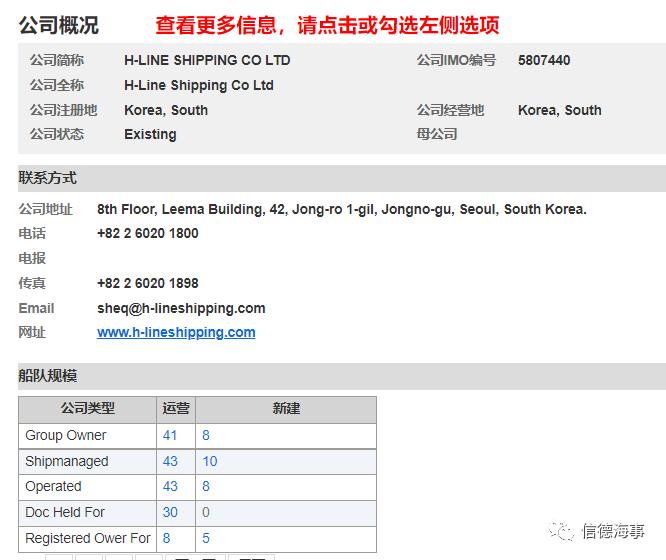Select the 公司经营地 value Korea, South
Screen dimensions: 666x560
click(560, 110)
